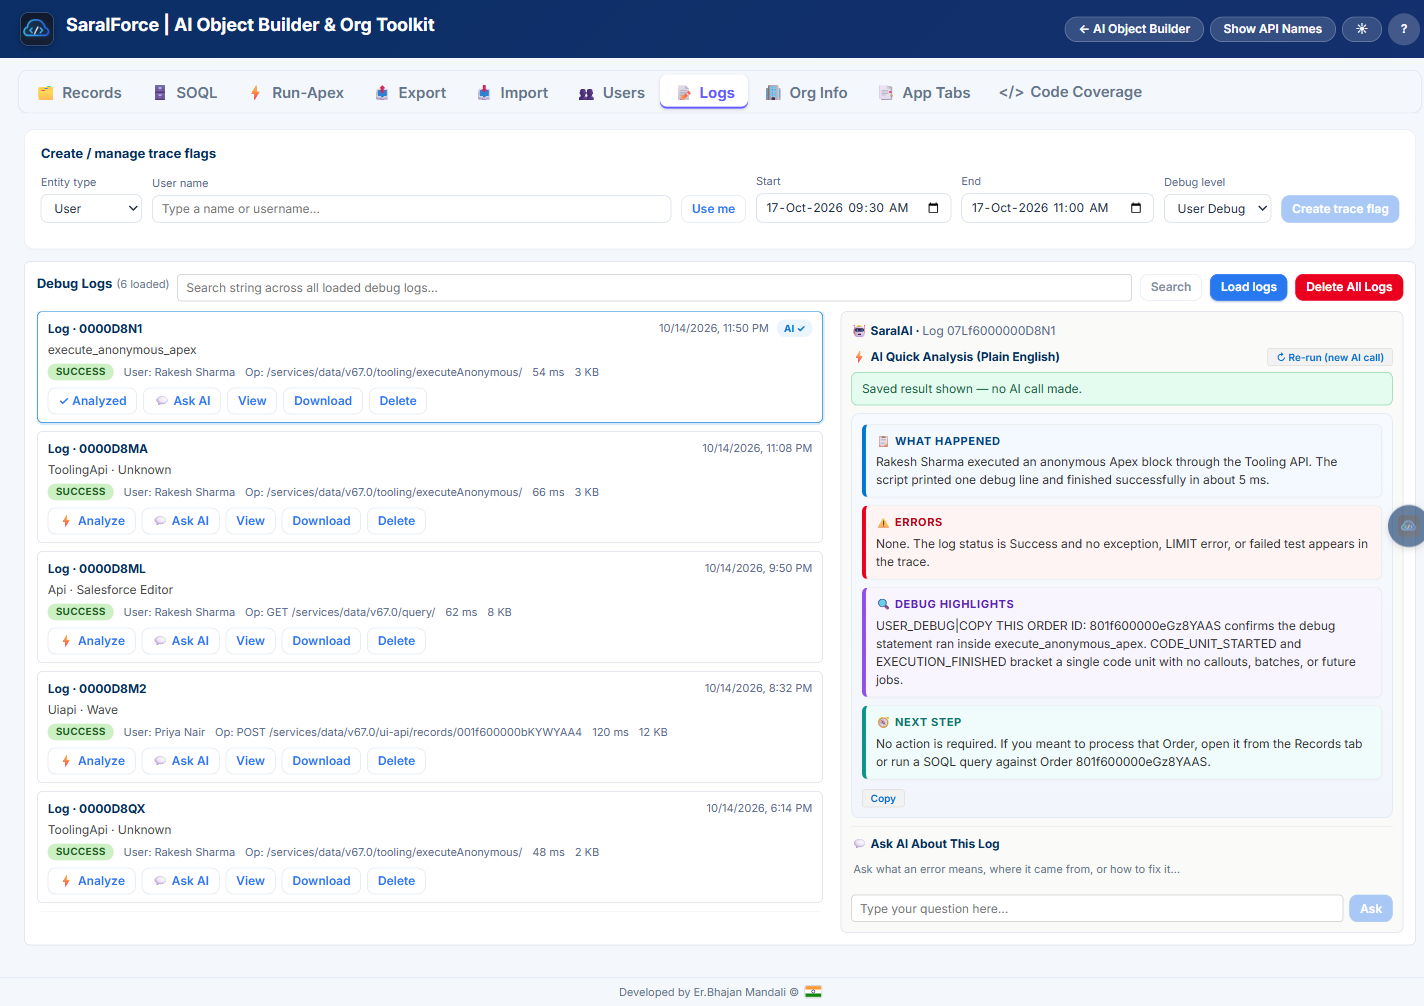Delete Log 0000D8ML
The image size is (1424, 1006).
(x=396, y=641)
